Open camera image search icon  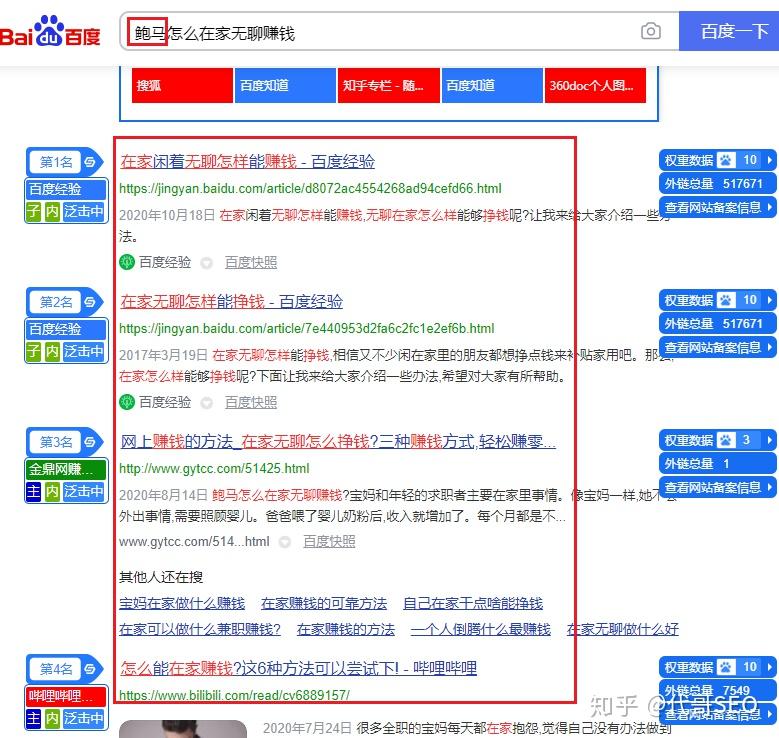[x=650, y=31]
